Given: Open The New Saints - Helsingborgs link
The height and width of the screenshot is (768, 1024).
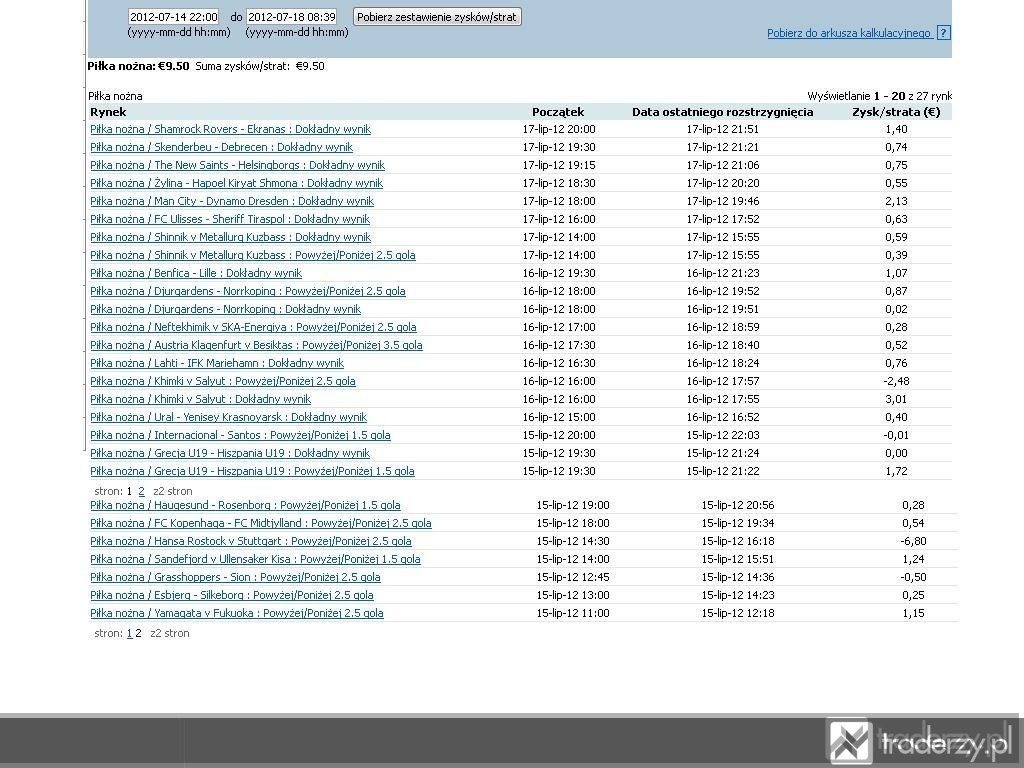Looking at the screenshot, I should coord(238,165).
